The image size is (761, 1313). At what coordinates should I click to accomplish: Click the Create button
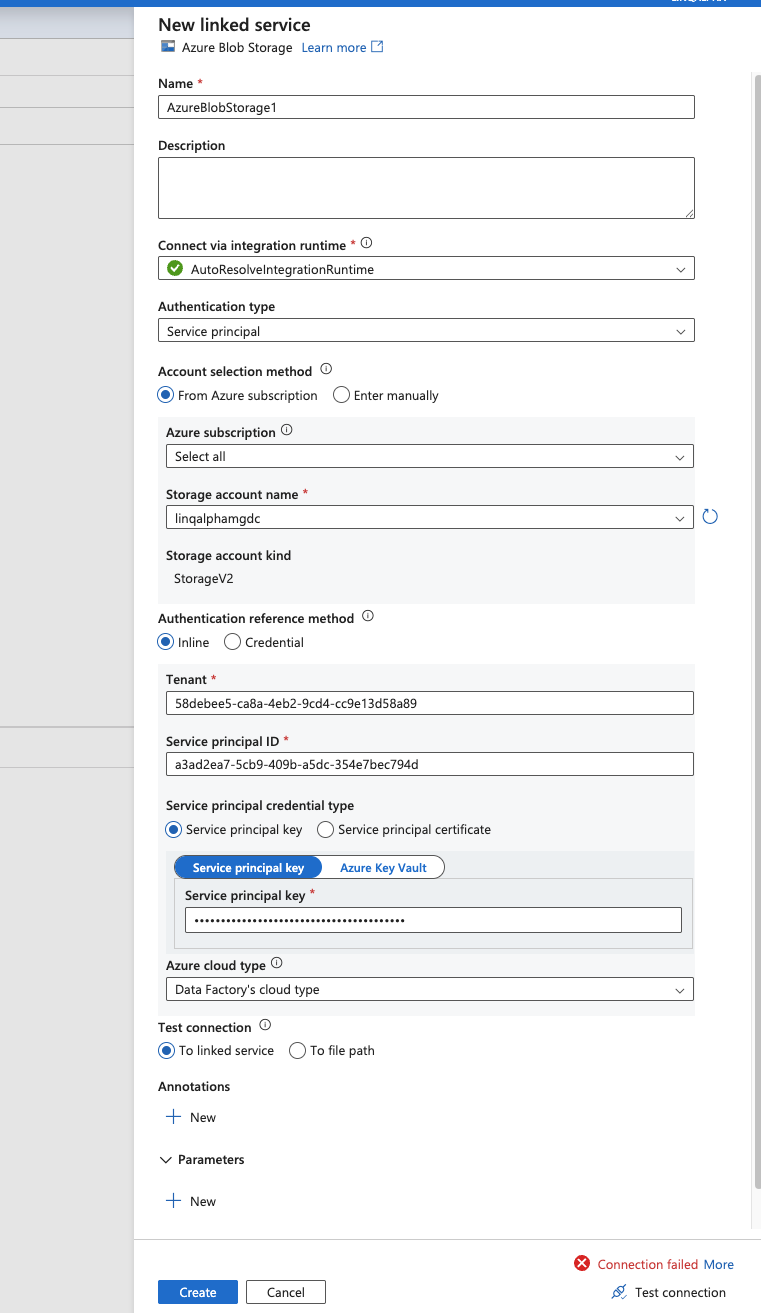coord(198,1292)
